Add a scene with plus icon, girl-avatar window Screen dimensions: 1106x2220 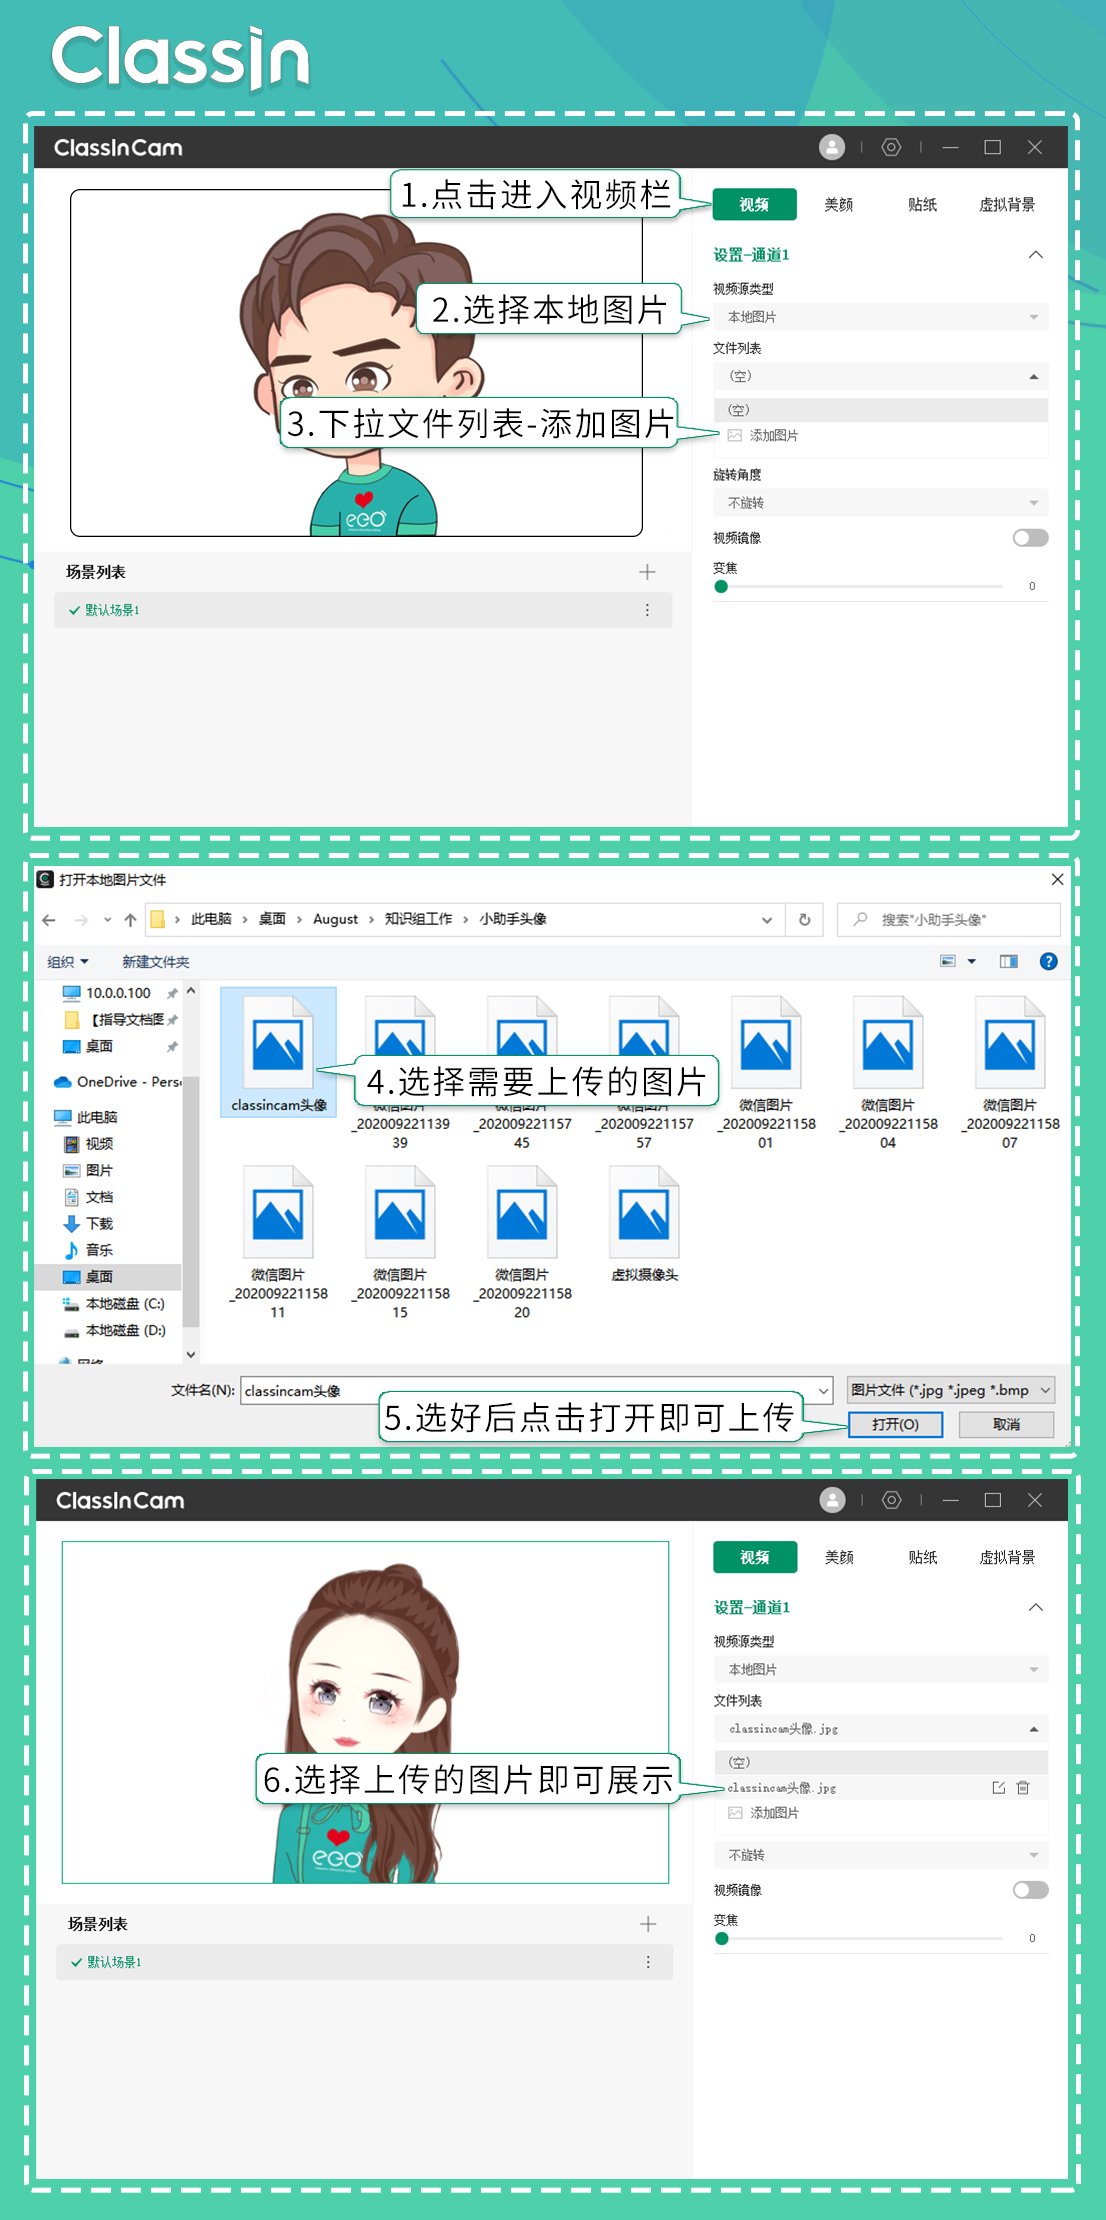(x=648, y=1924)
